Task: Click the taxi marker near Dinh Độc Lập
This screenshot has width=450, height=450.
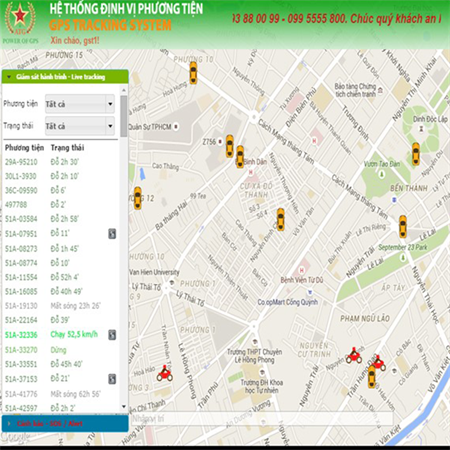Action: 416,154
